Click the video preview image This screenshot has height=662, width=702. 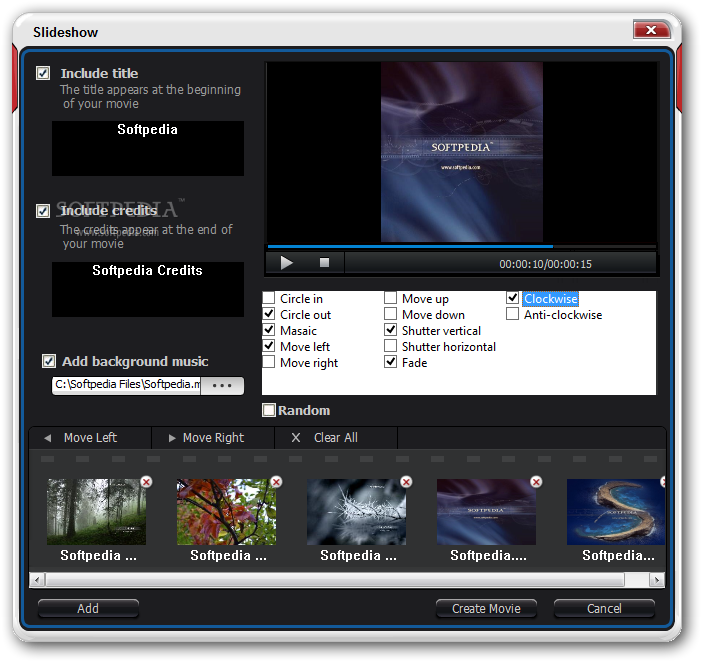[x=462, y=152]
